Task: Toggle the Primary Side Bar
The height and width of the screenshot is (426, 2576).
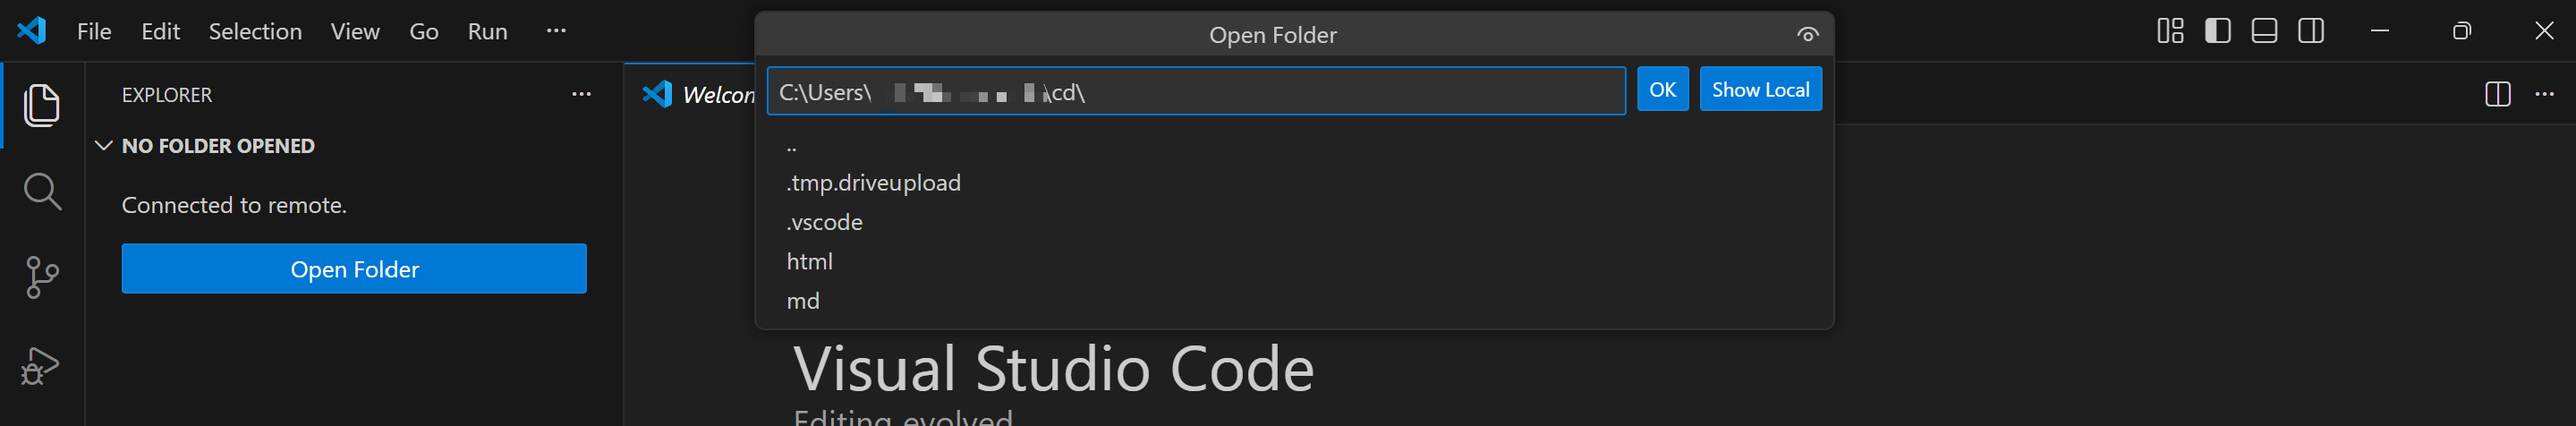Action: click(2217, 31)
